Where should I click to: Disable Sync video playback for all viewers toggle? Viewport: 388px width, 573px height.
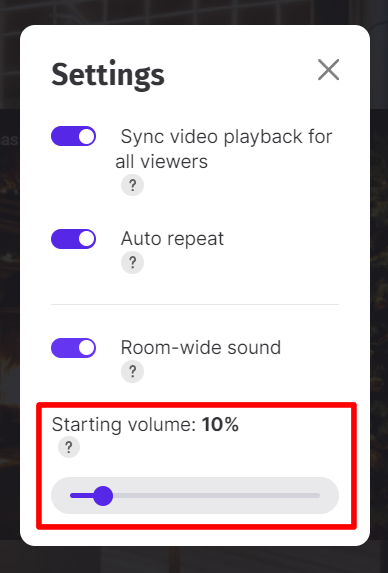[x=73, y=136]
